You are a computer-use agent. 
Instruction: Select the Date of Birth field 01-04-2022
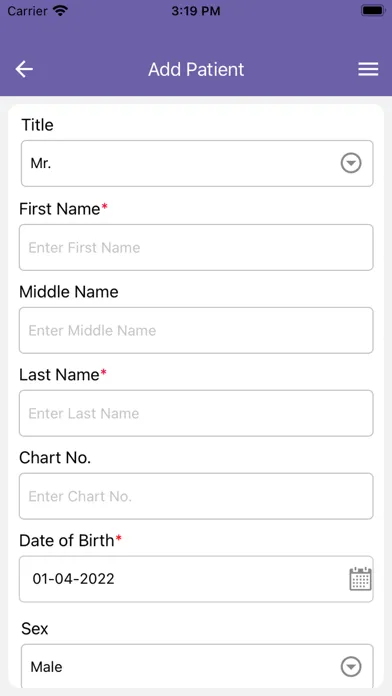click(x=196, y=579)
